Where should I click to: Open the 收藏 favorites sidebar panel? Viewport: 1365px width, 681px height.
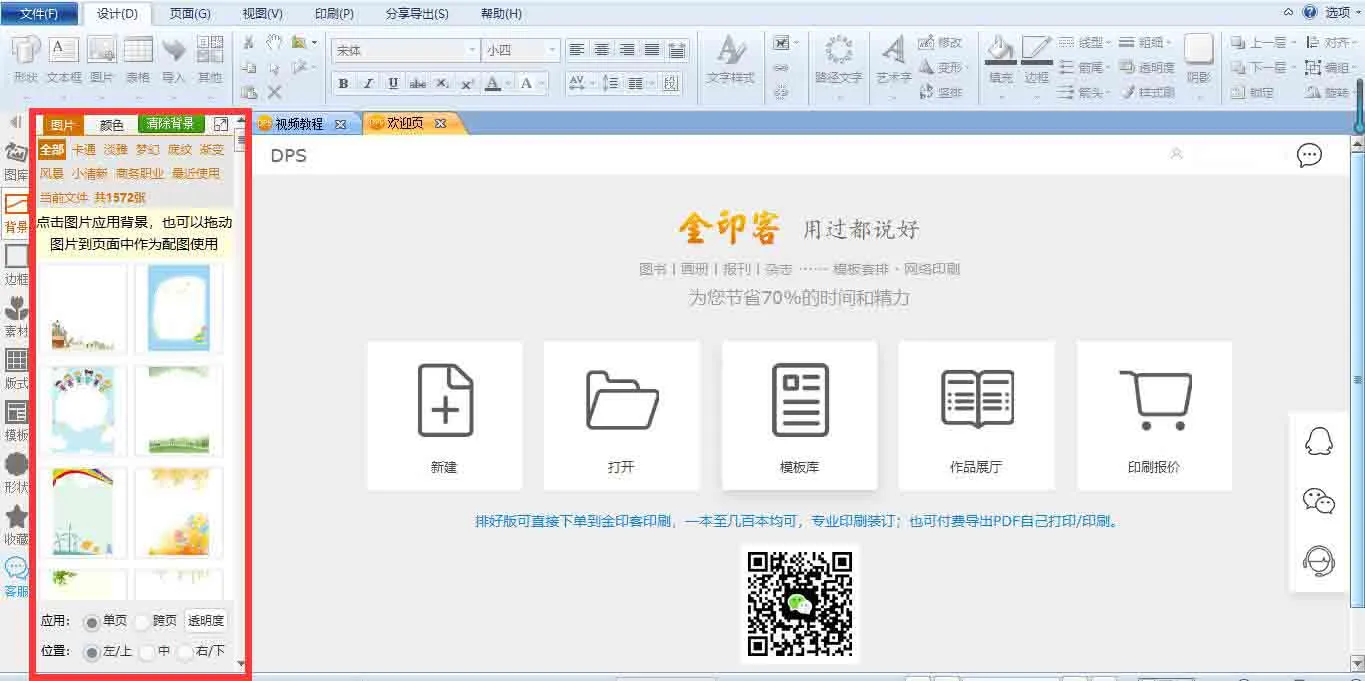(x=16, y=524)
